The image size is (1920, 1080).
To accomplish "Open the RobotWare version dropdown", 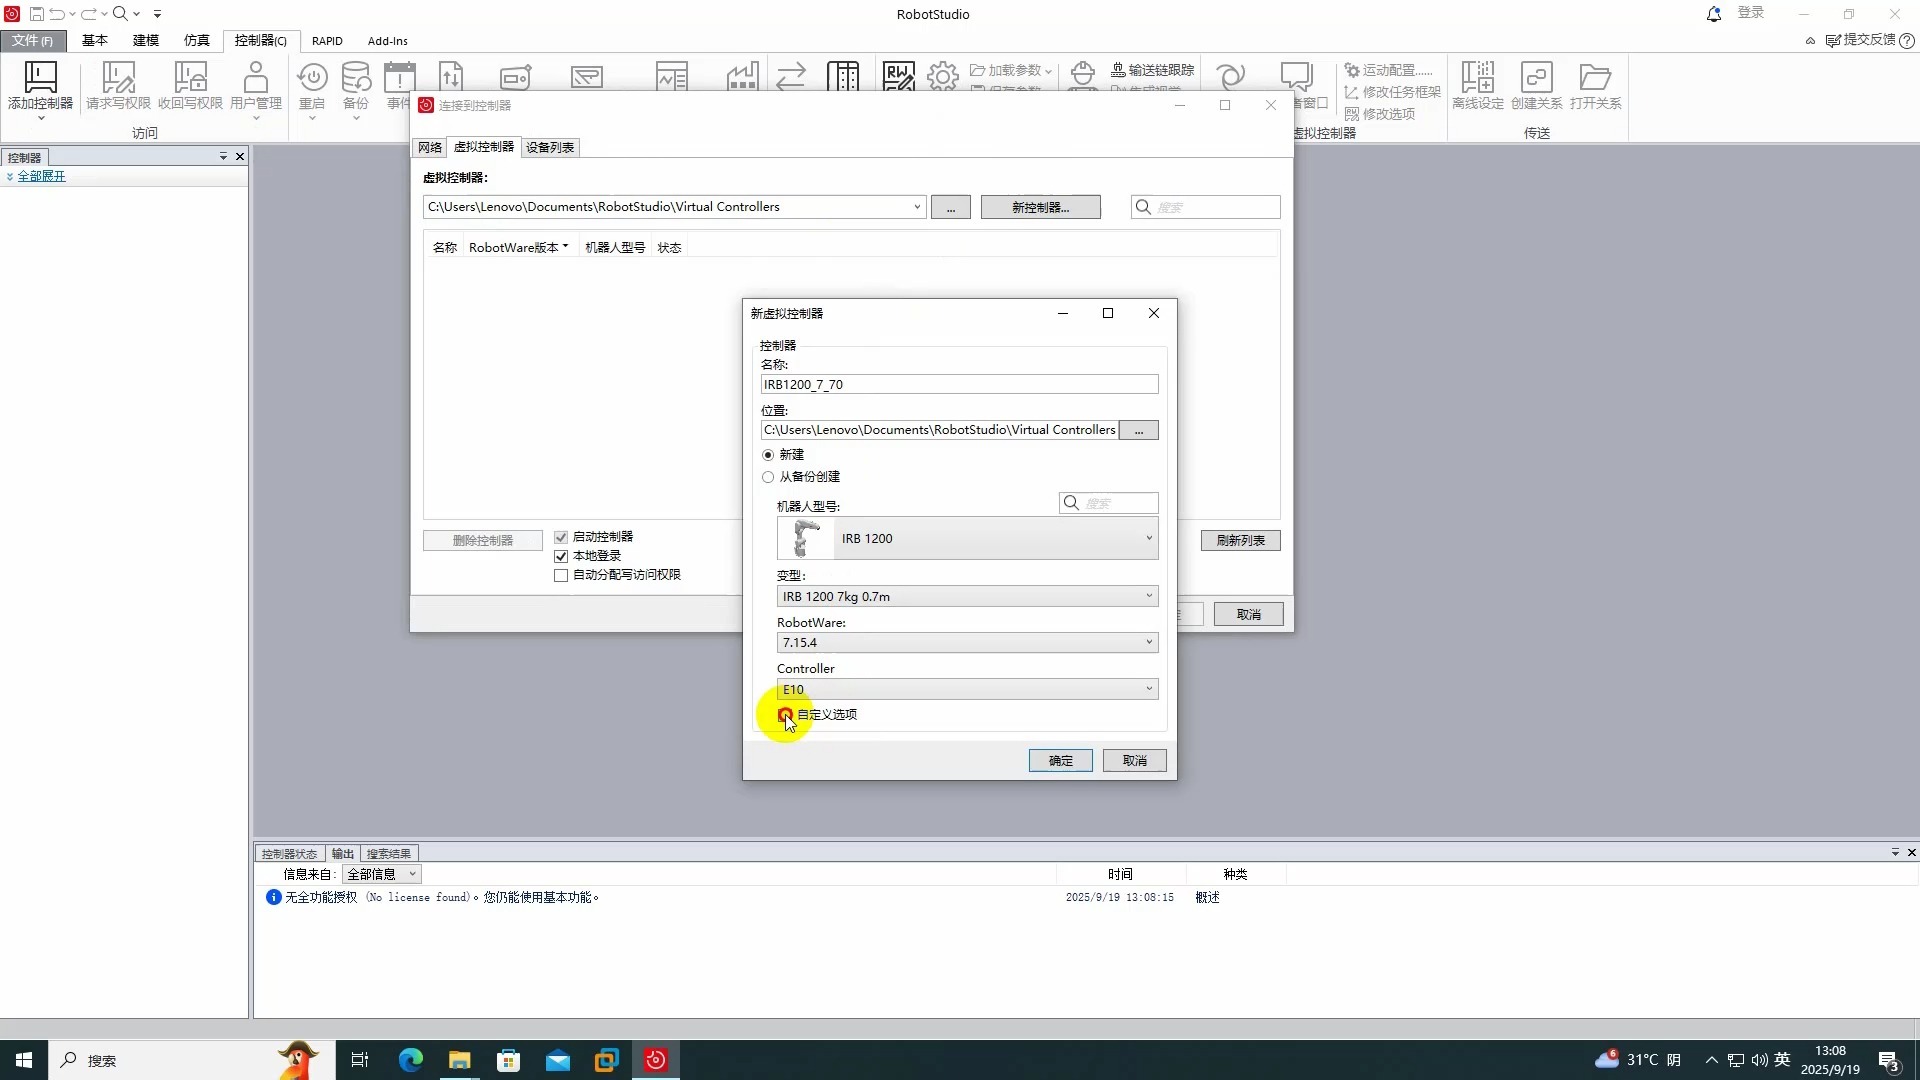I will coord(1148,642).
